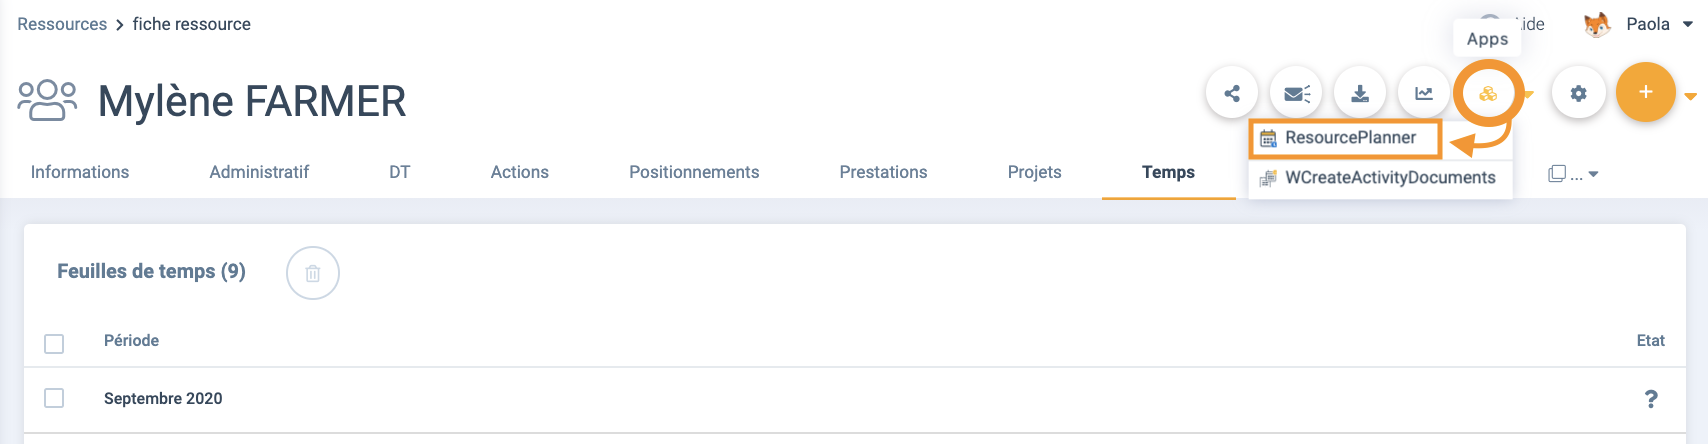Go to the Ressources breadcrumb link
Screen dimensions: 1708x444
point(62,24)
